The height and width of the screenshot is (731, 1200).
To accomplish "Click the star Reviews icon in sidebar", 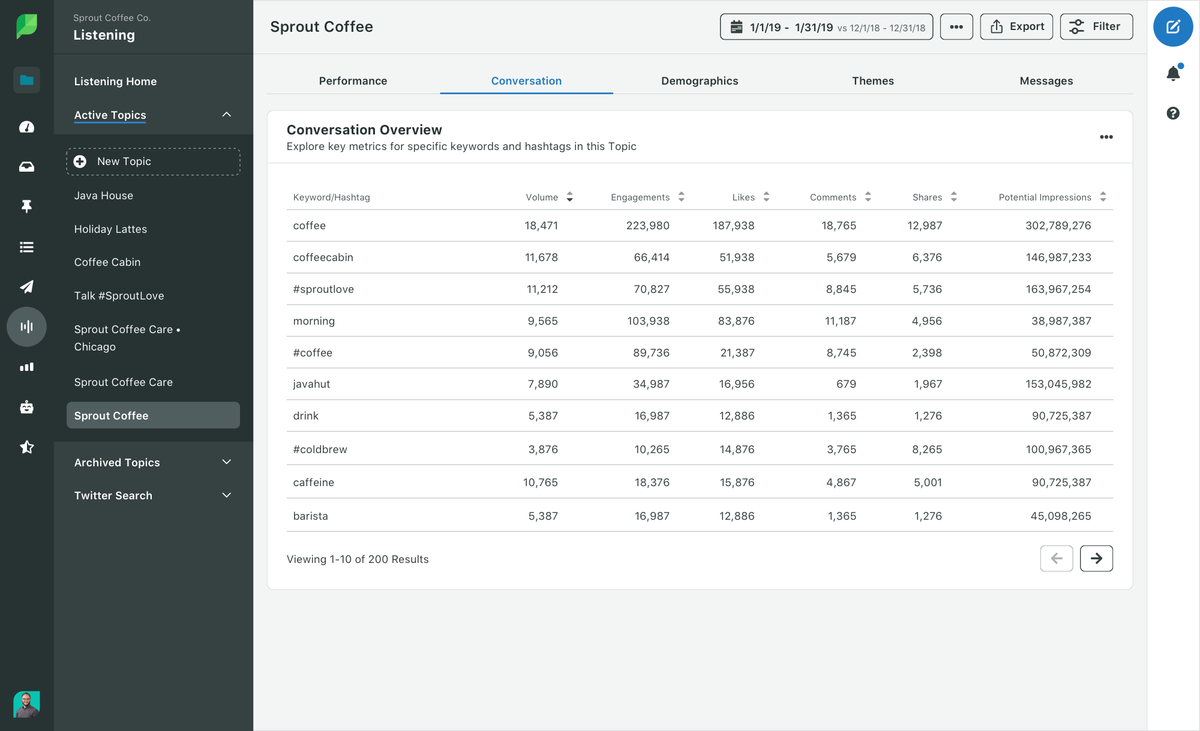I will (x=27, y=447).
